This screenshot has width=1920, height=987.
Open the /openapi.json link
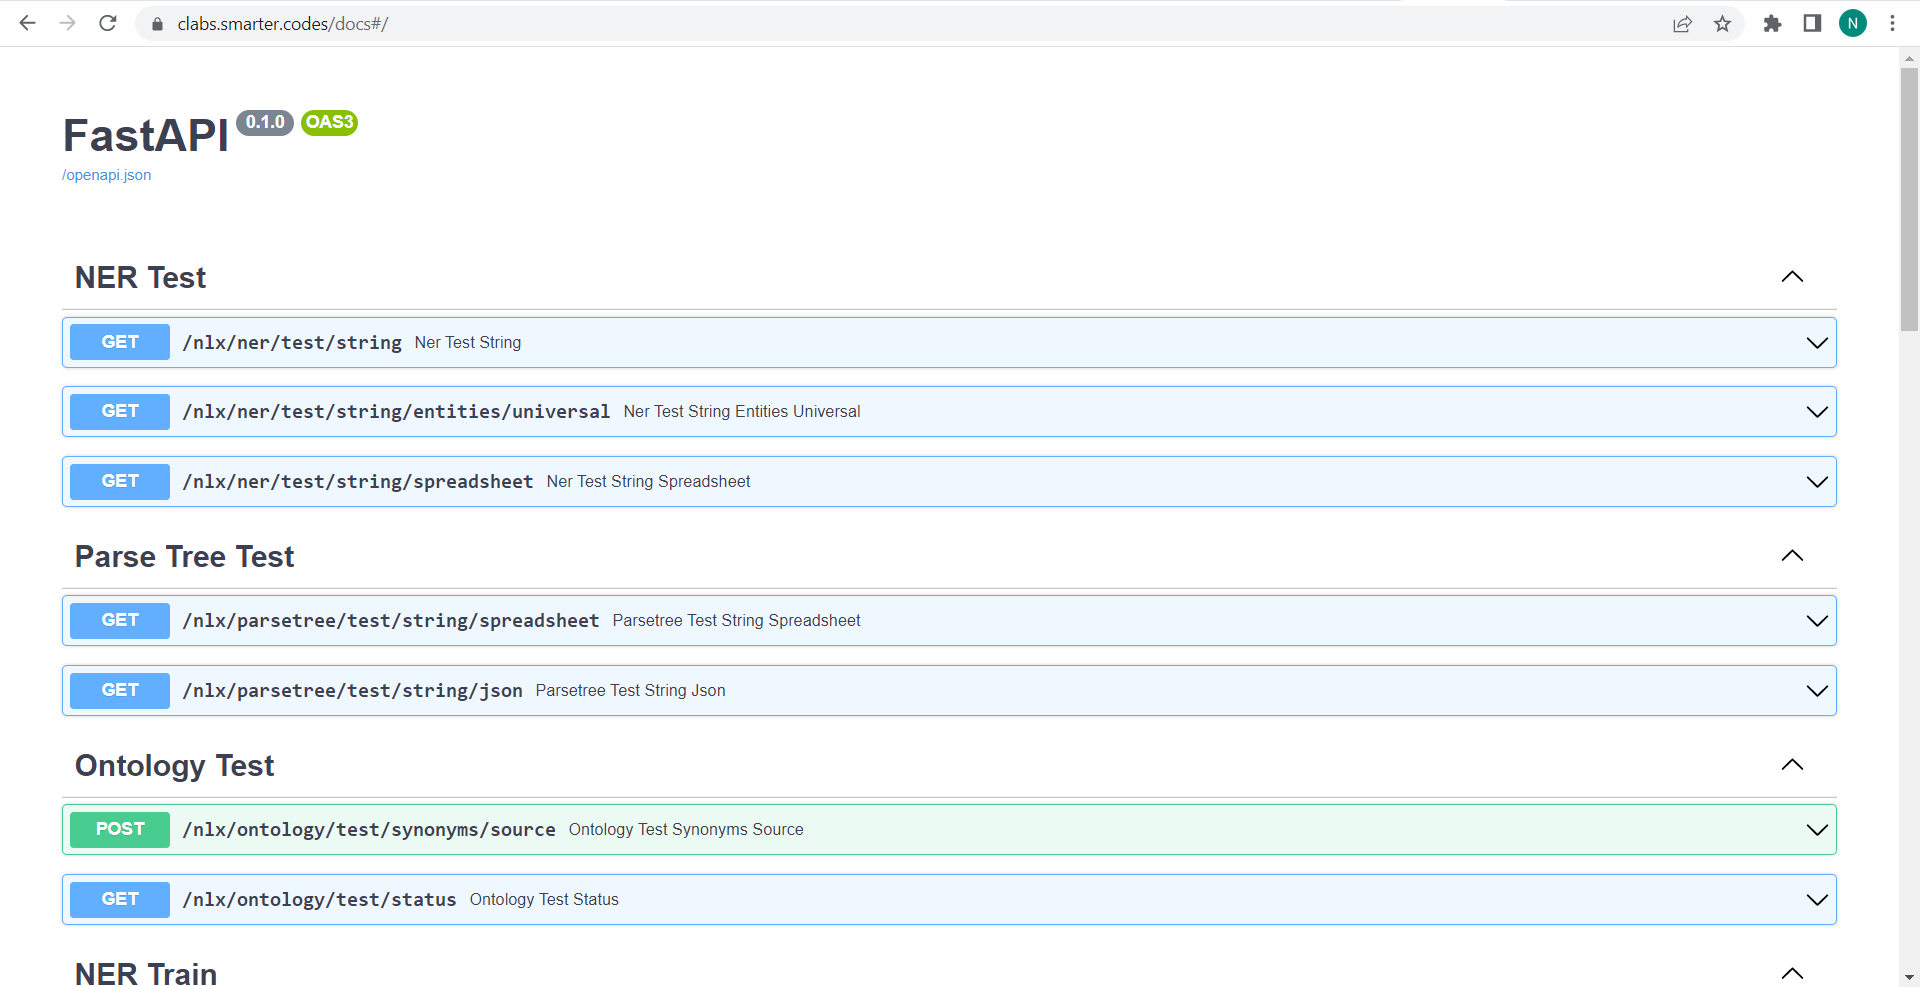tap(107, 175)
